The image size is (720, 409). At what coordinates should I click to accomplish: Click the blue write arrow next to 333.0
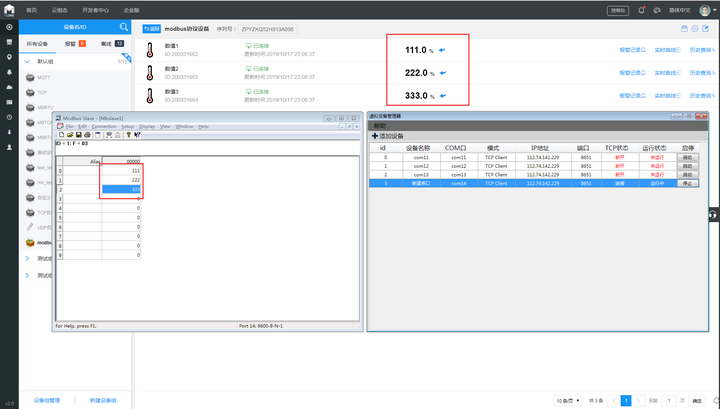[x=443, y=96]
